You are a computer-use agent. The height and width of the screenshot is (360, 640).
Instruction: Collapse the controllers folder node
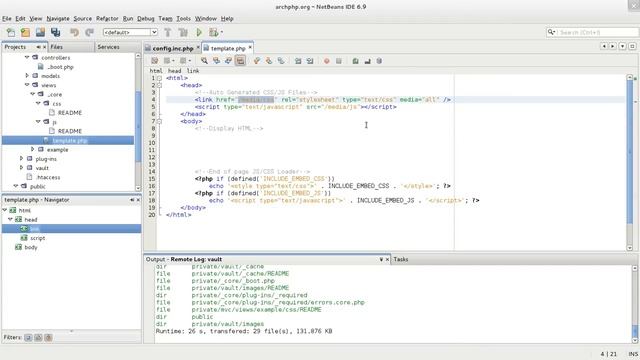pyautogui.click(x=27, y=58)
